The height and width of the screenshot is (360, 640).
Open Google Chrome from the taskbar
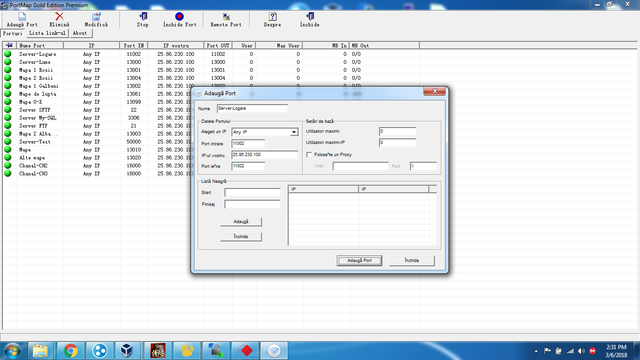(70, 351)
